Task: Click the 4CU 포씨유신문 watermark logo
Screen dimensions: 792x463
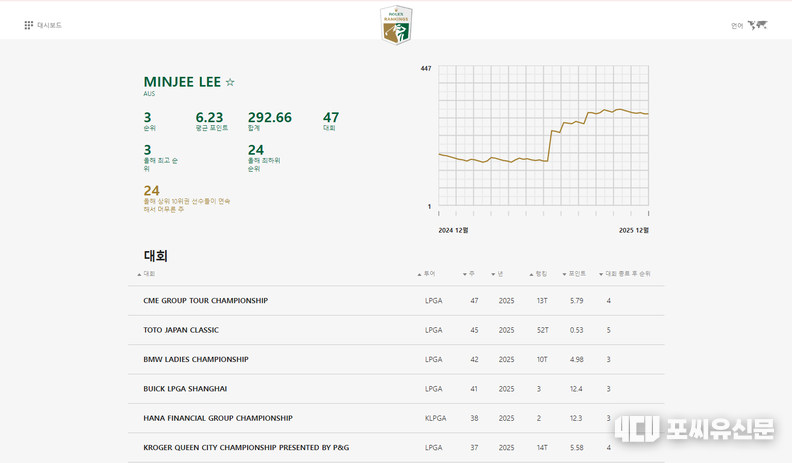Action: coord(694,429)
